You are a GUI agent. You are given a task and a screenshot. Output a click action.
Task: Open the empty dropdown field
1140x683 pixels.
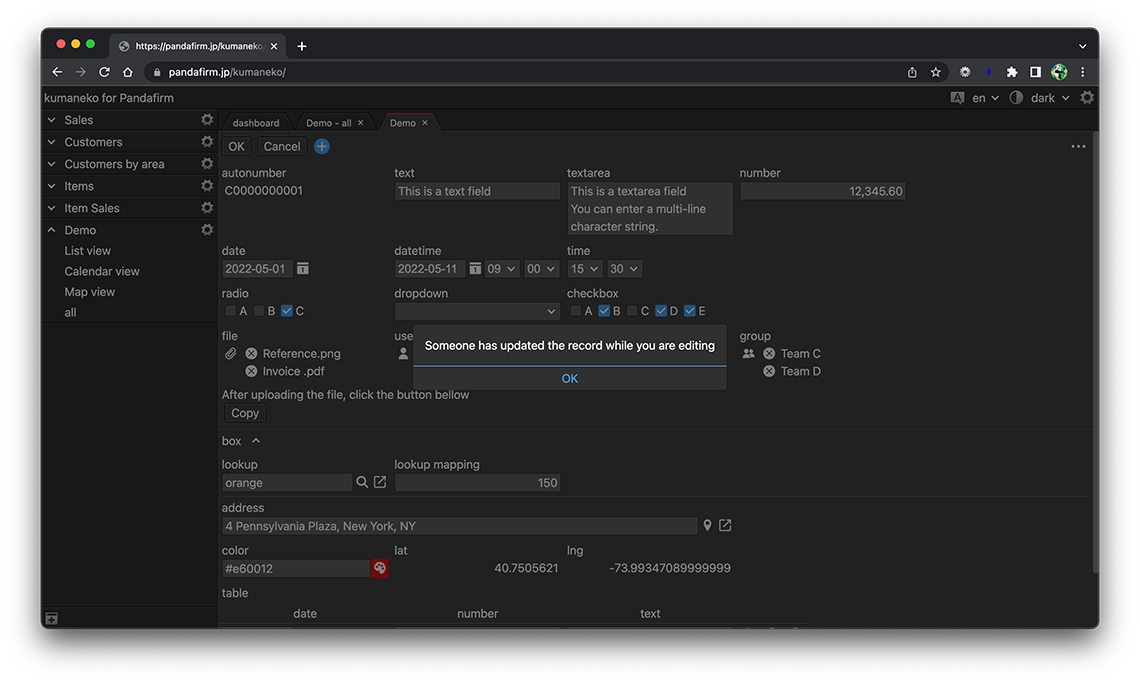coord(477,311)
